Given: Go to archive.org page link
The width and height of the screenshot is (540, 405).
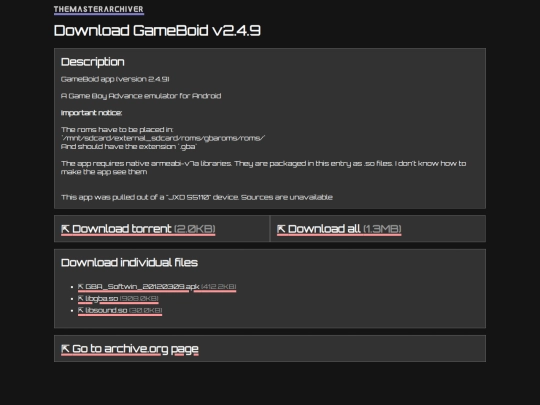Looking at the screenshot, I should [129, 349].
